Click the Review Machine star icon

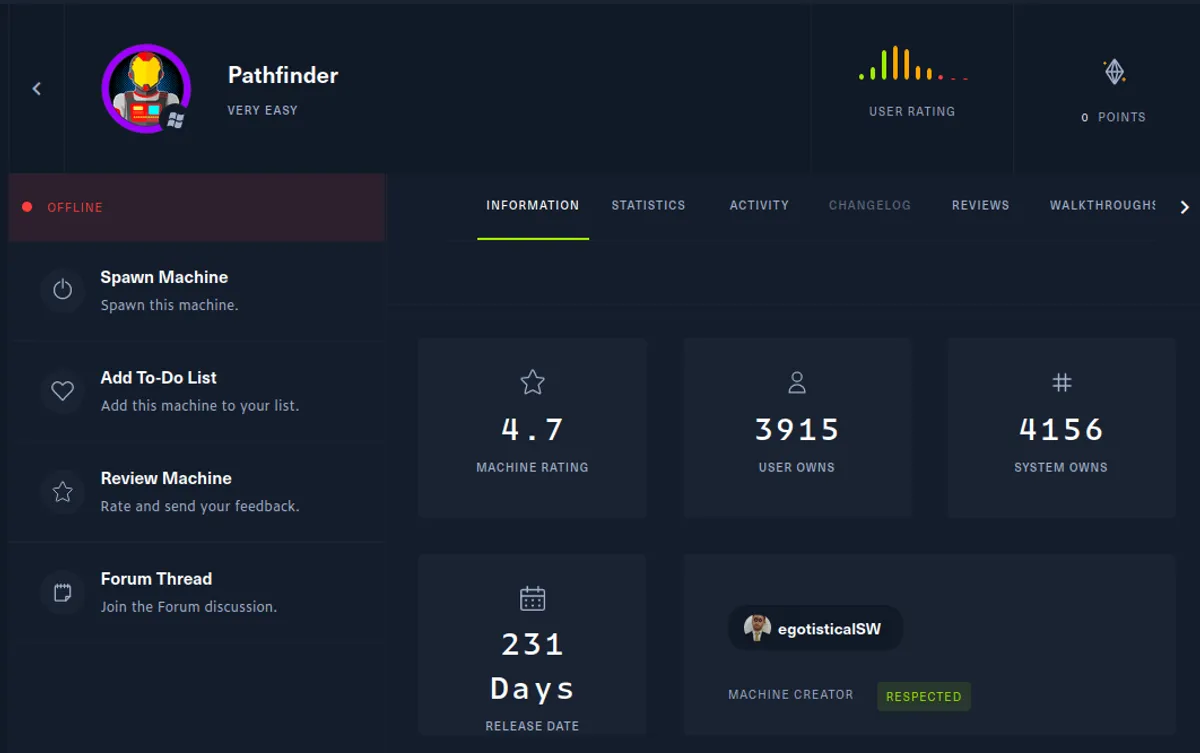click(62, 492)
